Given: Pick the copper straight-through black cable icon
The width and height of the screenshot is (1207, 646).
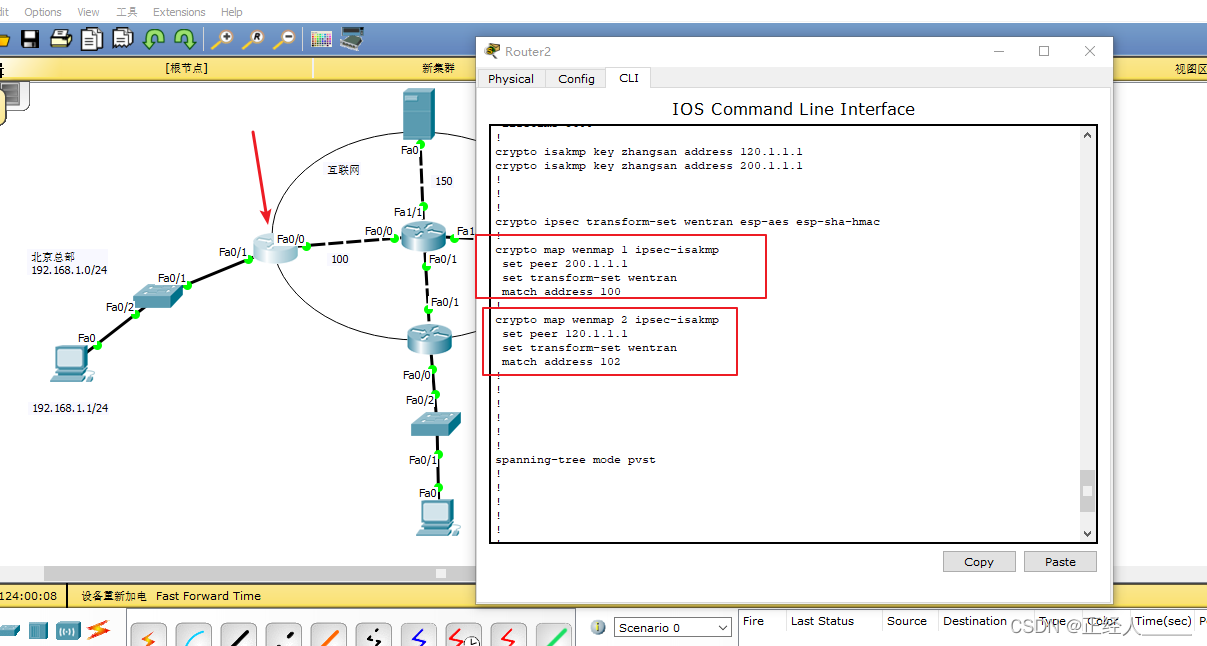Looking at the screenshot, I should 239,635.
